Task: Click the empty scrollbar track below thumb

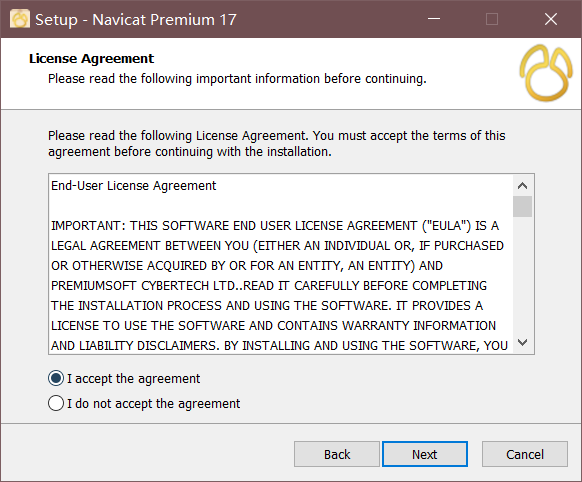Action: [523, 275]
